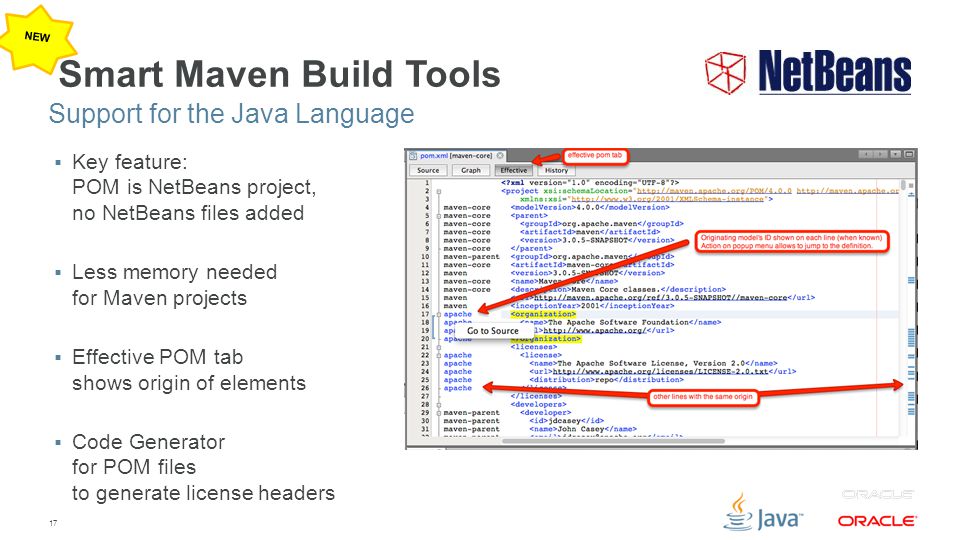Switch to the Source view
This screenshot has height=540, width=960.
(428, 170)
